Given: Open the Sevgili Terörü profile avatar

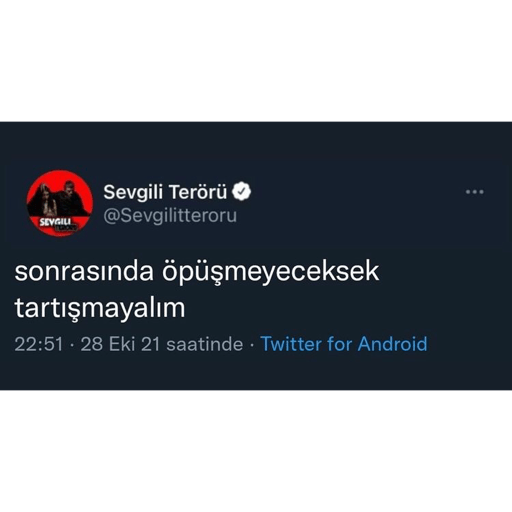Looking at the screenshot, I should pyautogui.click(x=60, y=203).
